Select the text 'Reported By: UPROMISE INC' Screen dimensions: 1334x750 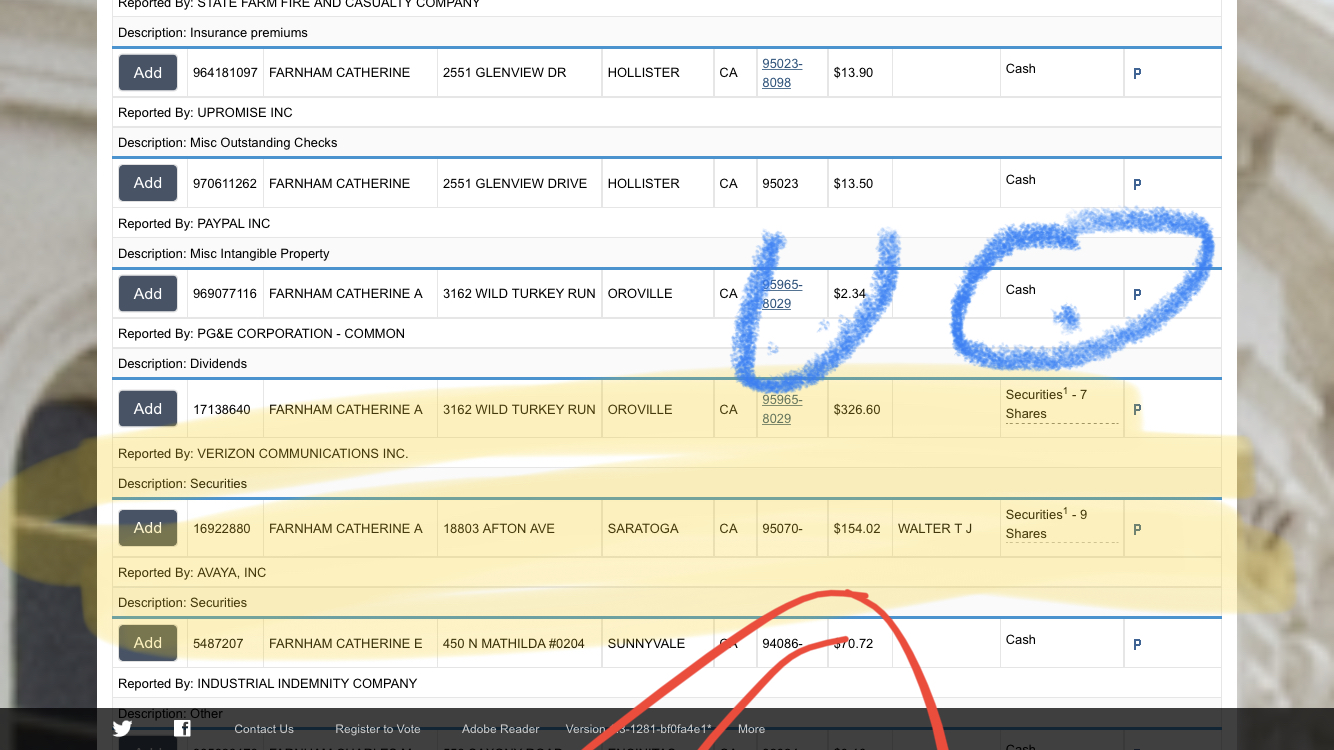[205, 113]
